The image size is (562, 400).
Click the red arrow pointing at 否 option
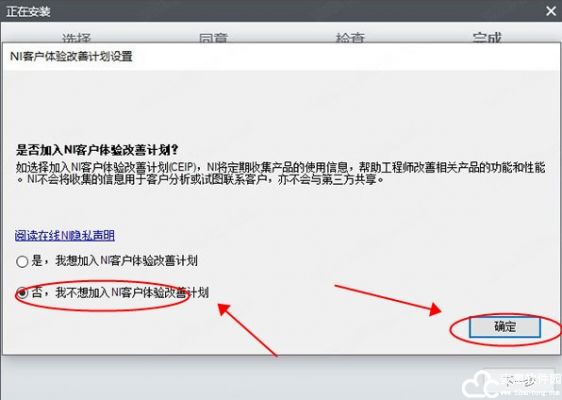(248, 330)
